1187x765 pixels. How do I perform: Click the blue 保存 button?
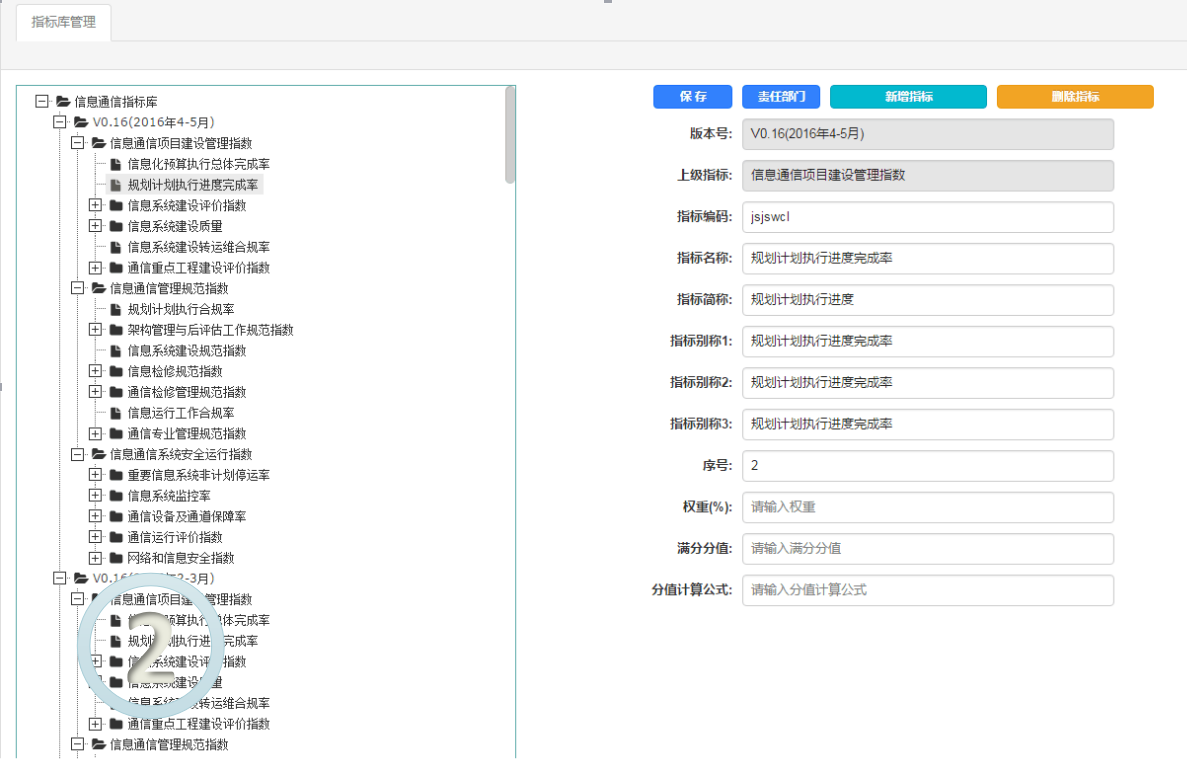(692, 97)
